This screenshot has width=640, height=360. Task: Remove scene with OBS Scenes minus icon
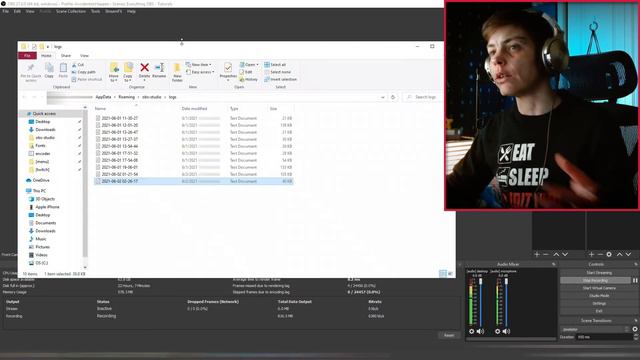click(x=546, y=254)
